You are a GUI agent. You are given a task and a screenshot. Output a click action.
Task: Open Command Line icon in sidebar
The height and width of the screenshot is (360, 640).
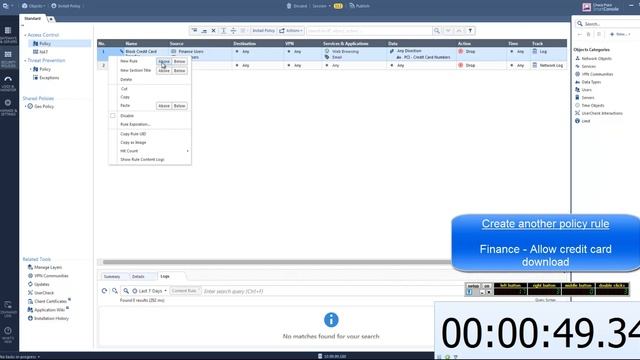pyautogui.click(x=8, y=309)
